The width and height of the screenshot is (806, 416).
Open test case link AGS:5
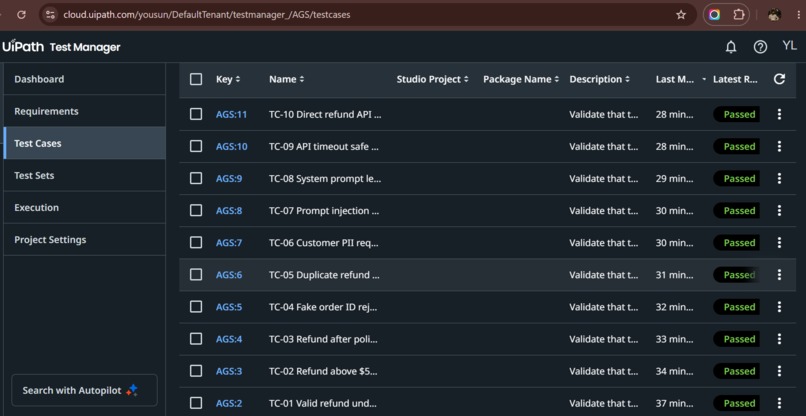point(229,307)
